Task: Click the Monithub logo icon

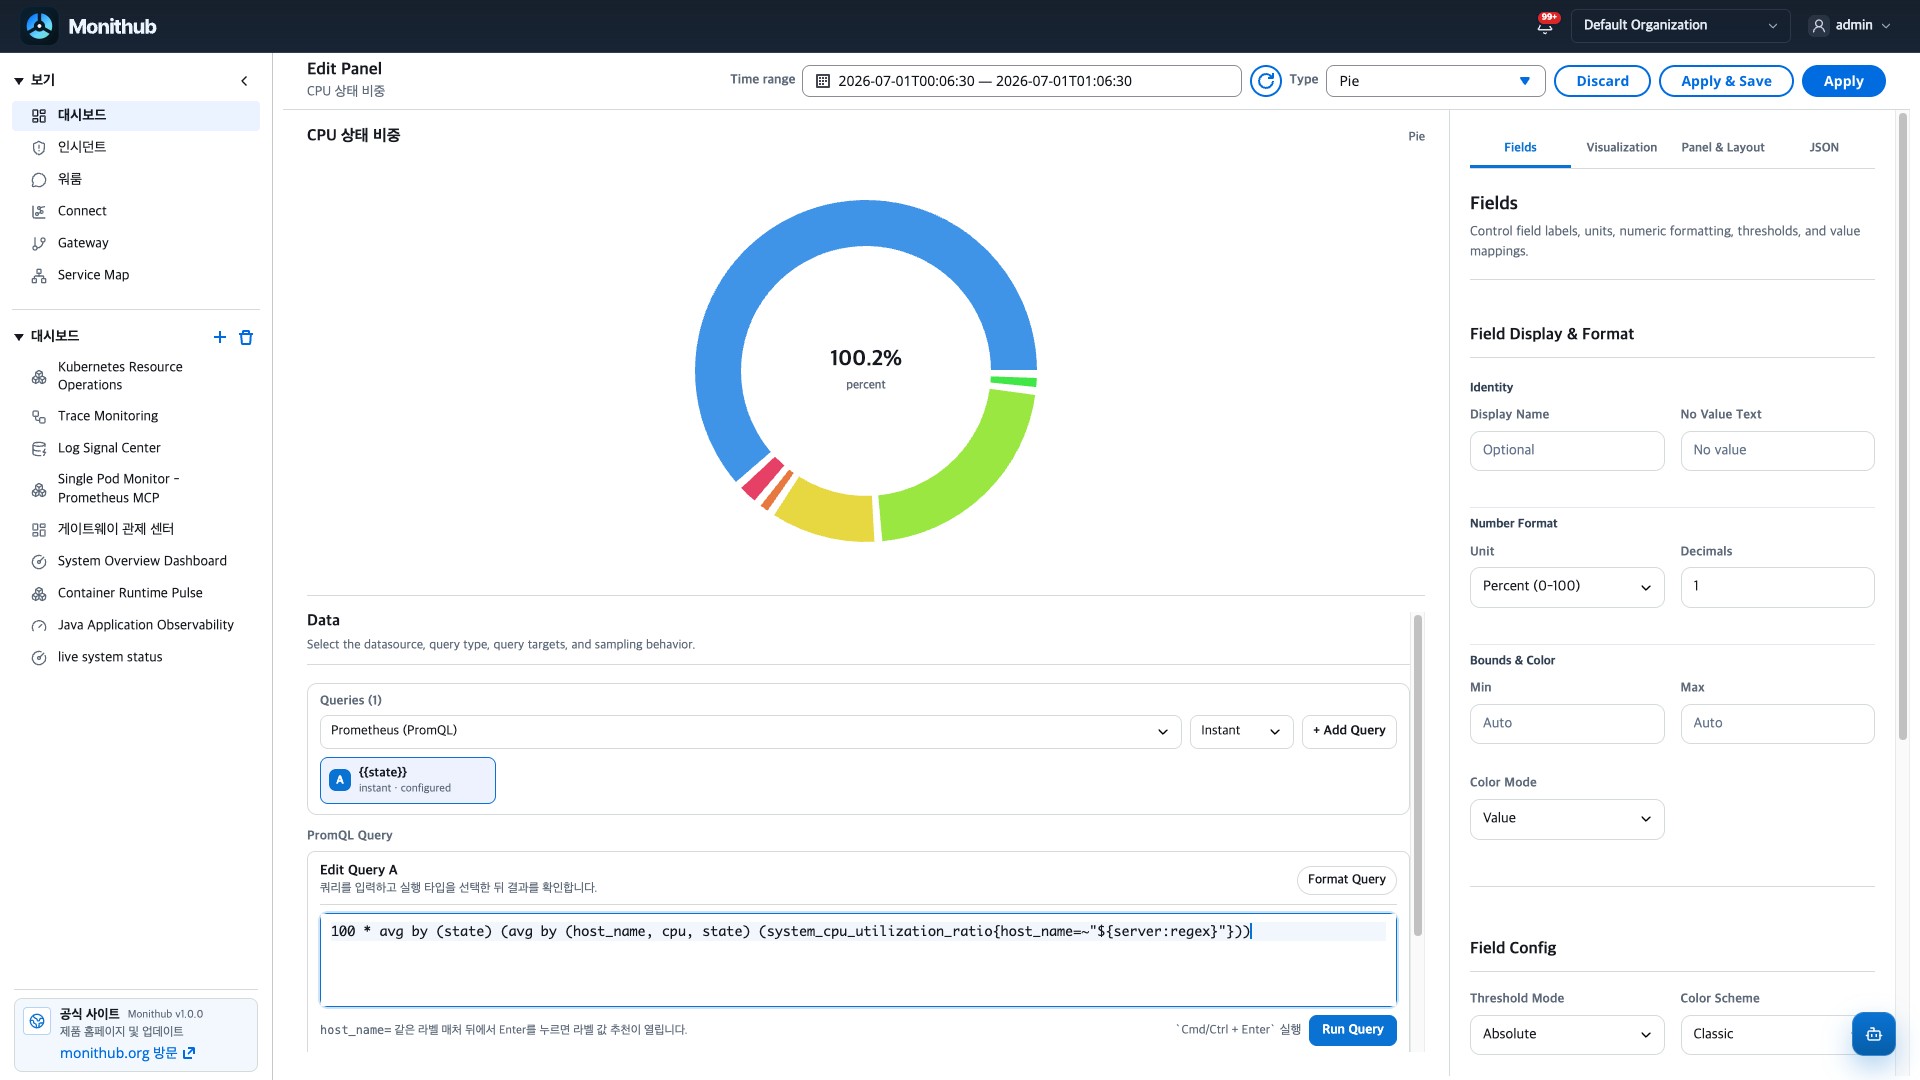Action: tap(40, 26)
